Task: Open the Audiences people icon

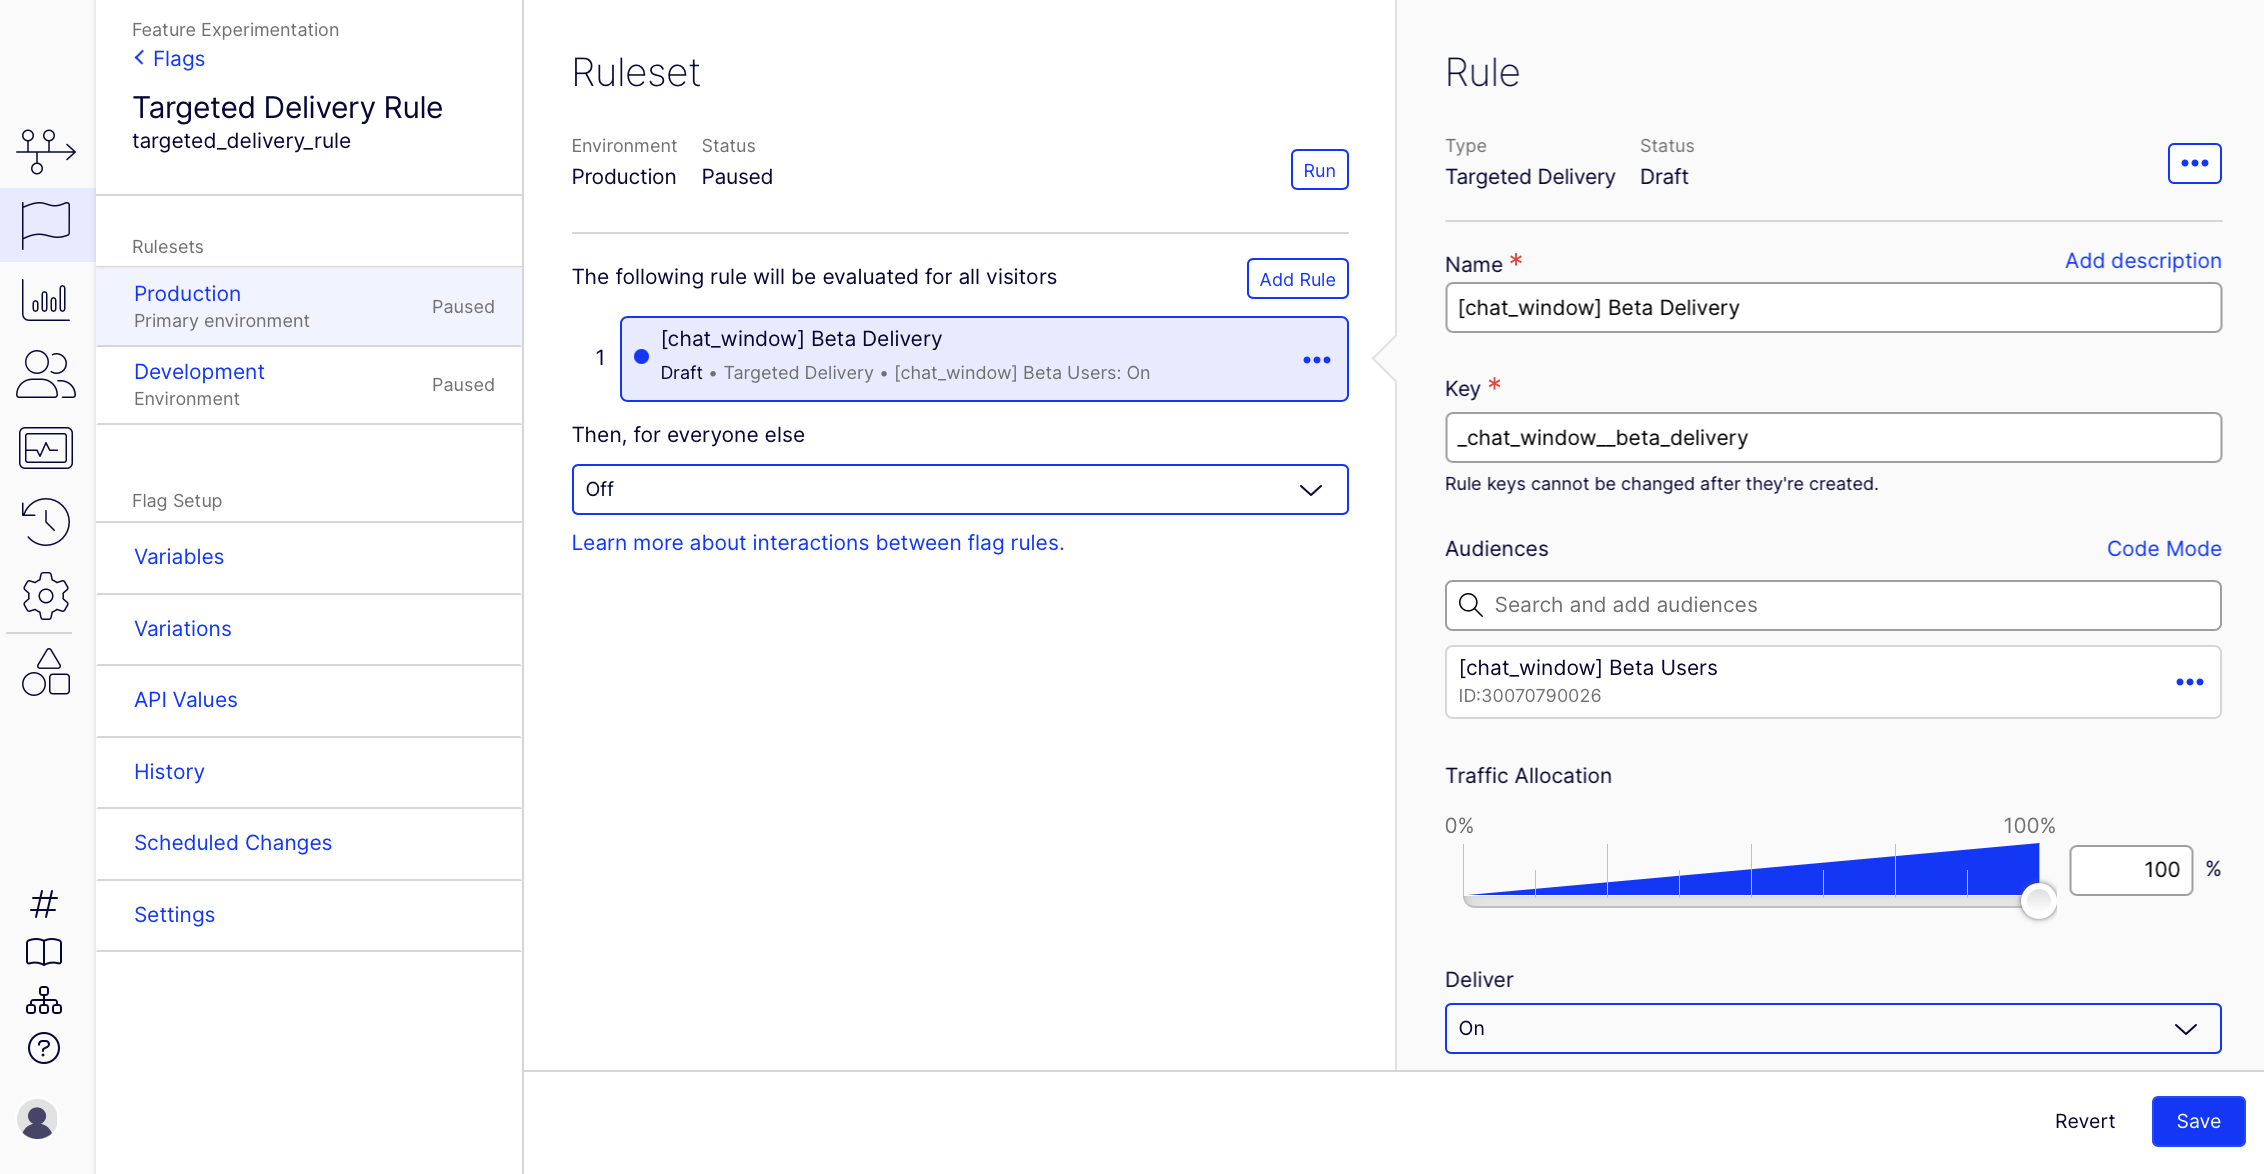Action: (46, 374)
